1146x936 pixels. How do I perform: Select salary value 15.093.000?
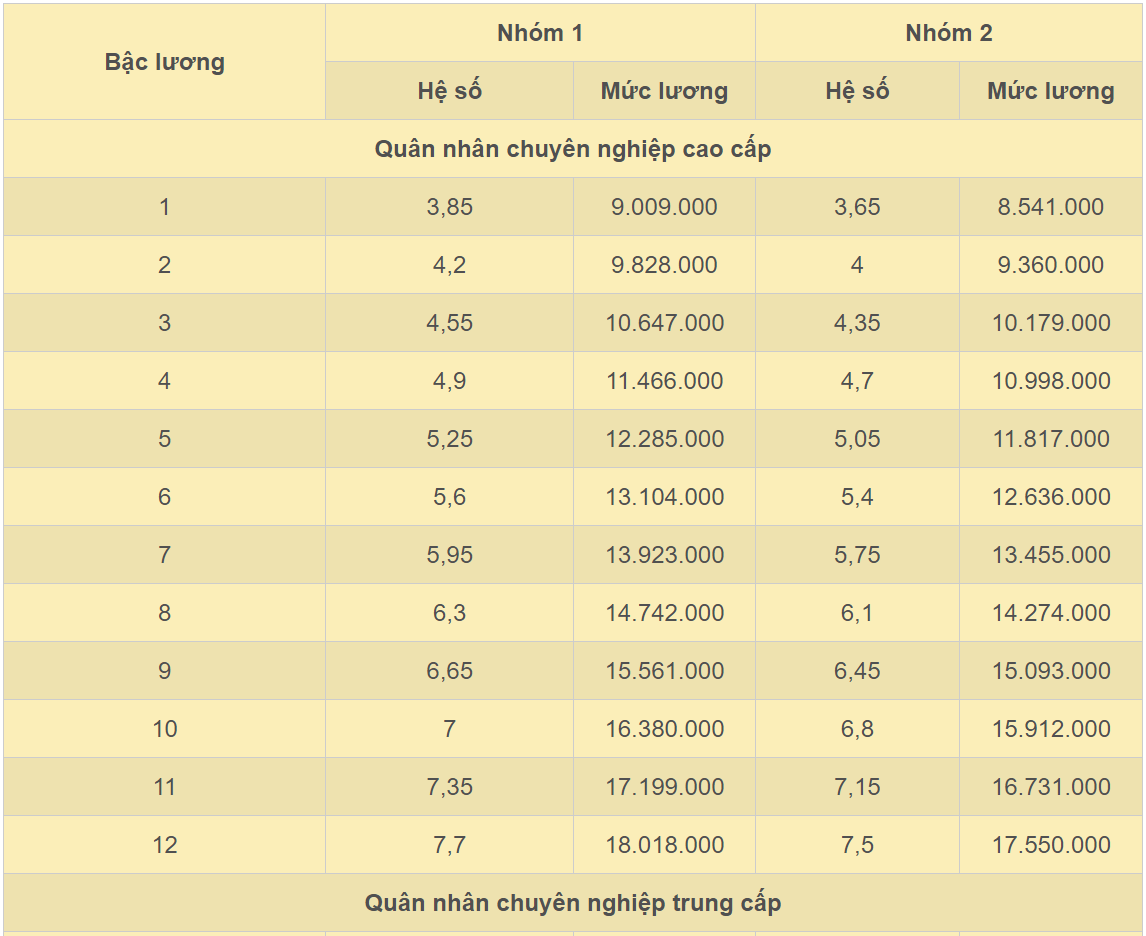(x=1050, y=671)
